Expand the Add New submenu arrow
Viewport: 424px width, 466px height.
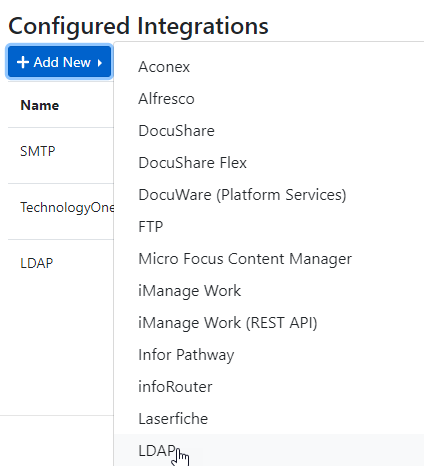100,62
